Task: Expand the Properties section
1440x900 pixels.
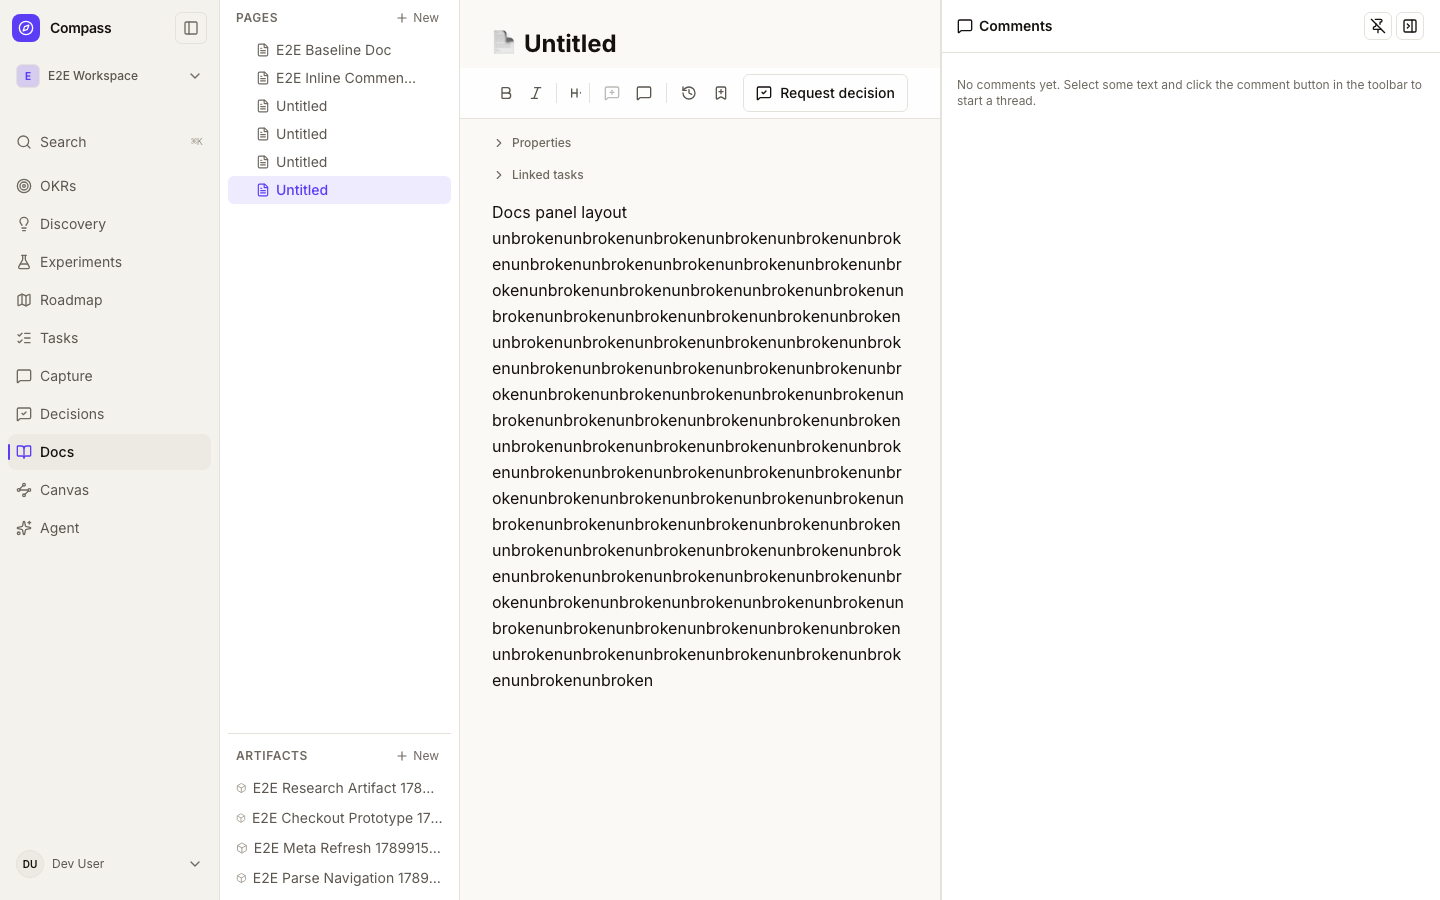Action: pyautogui.click(x=532, y=143)
